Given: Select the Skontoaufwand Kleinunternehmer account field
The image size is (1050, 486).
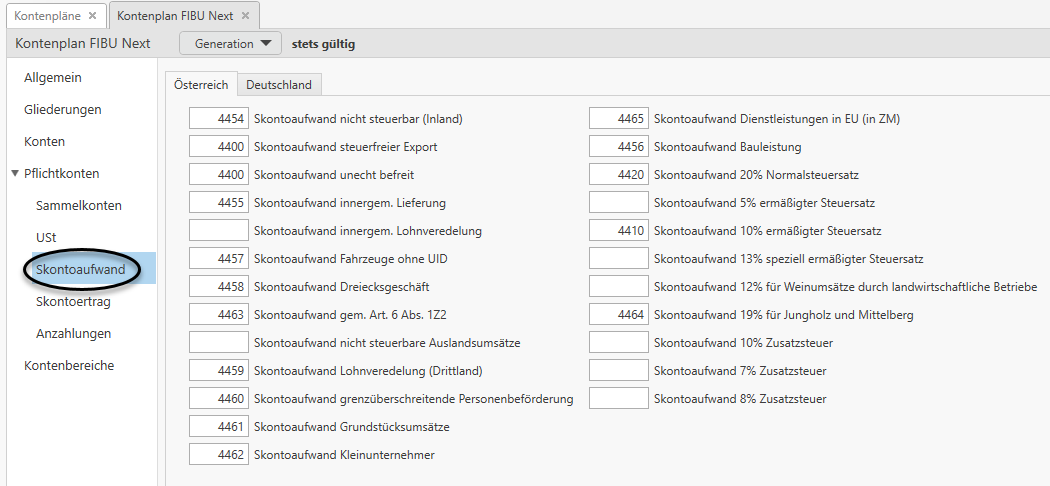Looking at the screenshot, I should tap(218, 455).
